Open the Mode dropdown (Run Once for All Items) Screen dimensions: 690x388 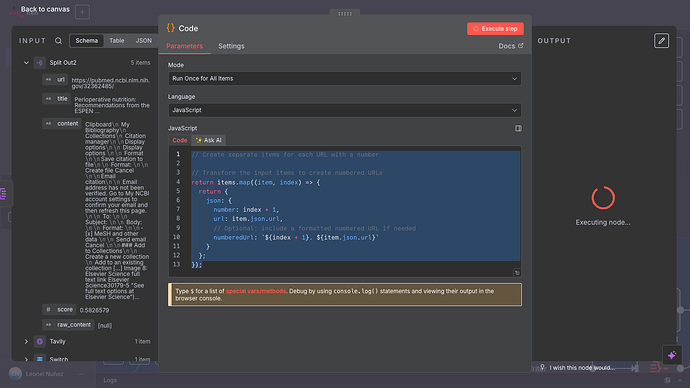click(345, 79)
